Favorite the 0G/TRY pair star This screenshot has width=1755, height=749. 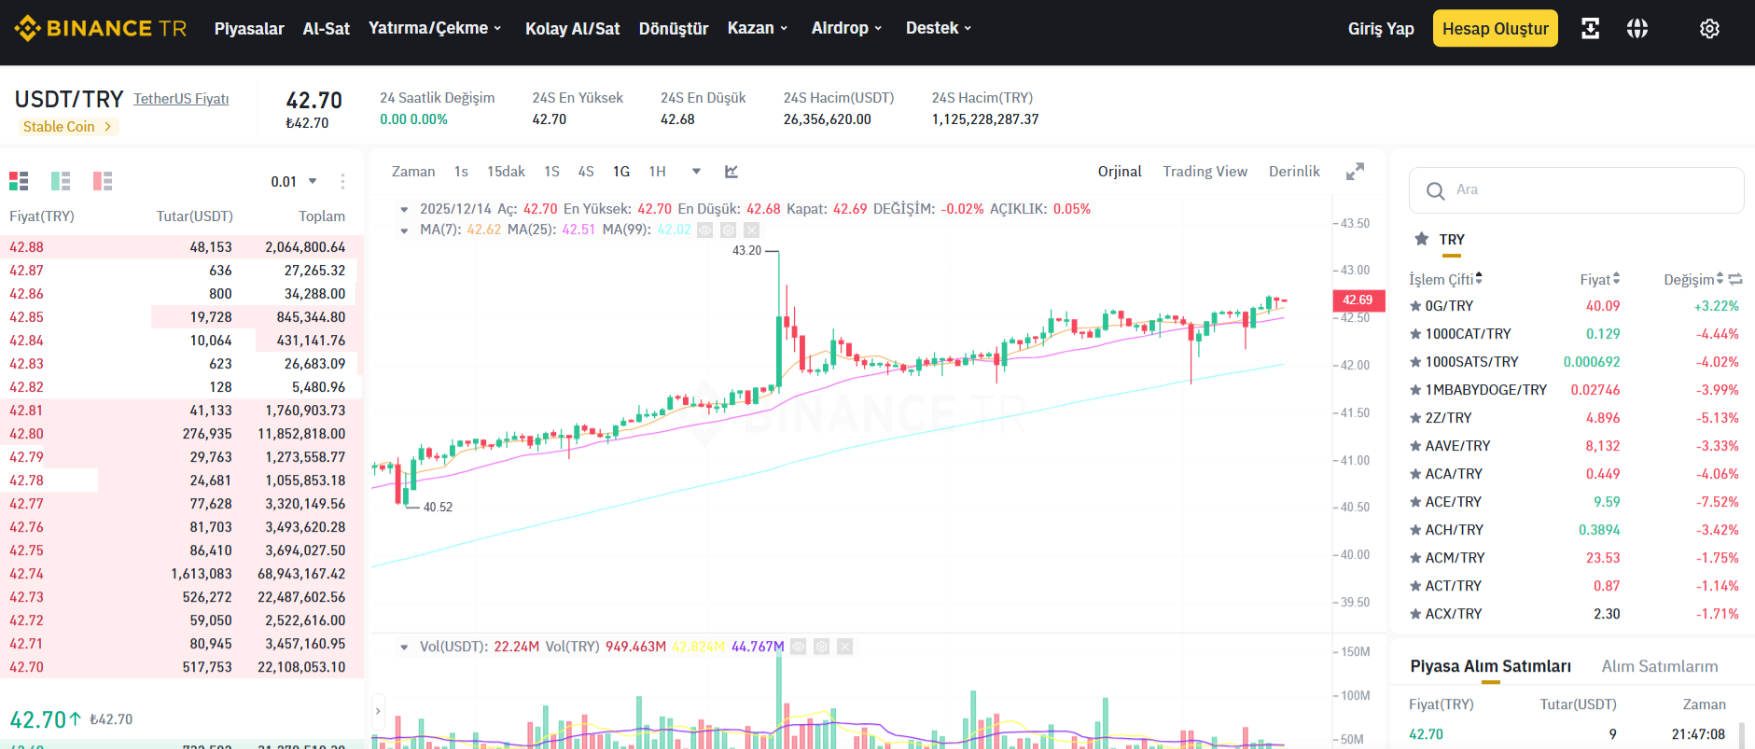coord(1415,306)
